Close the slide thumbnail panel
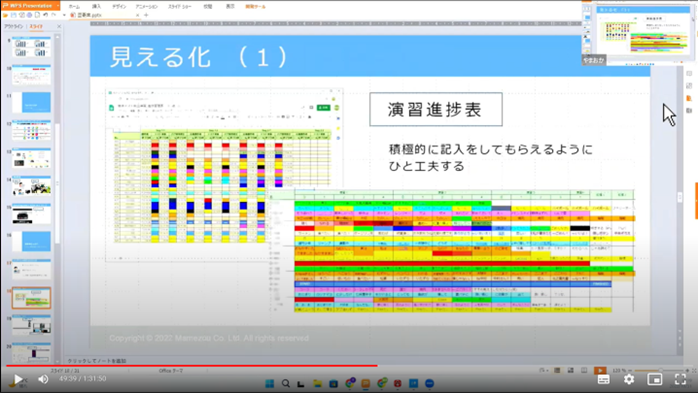The width and height of the screenshot is (698, 393). coord(59,27)
